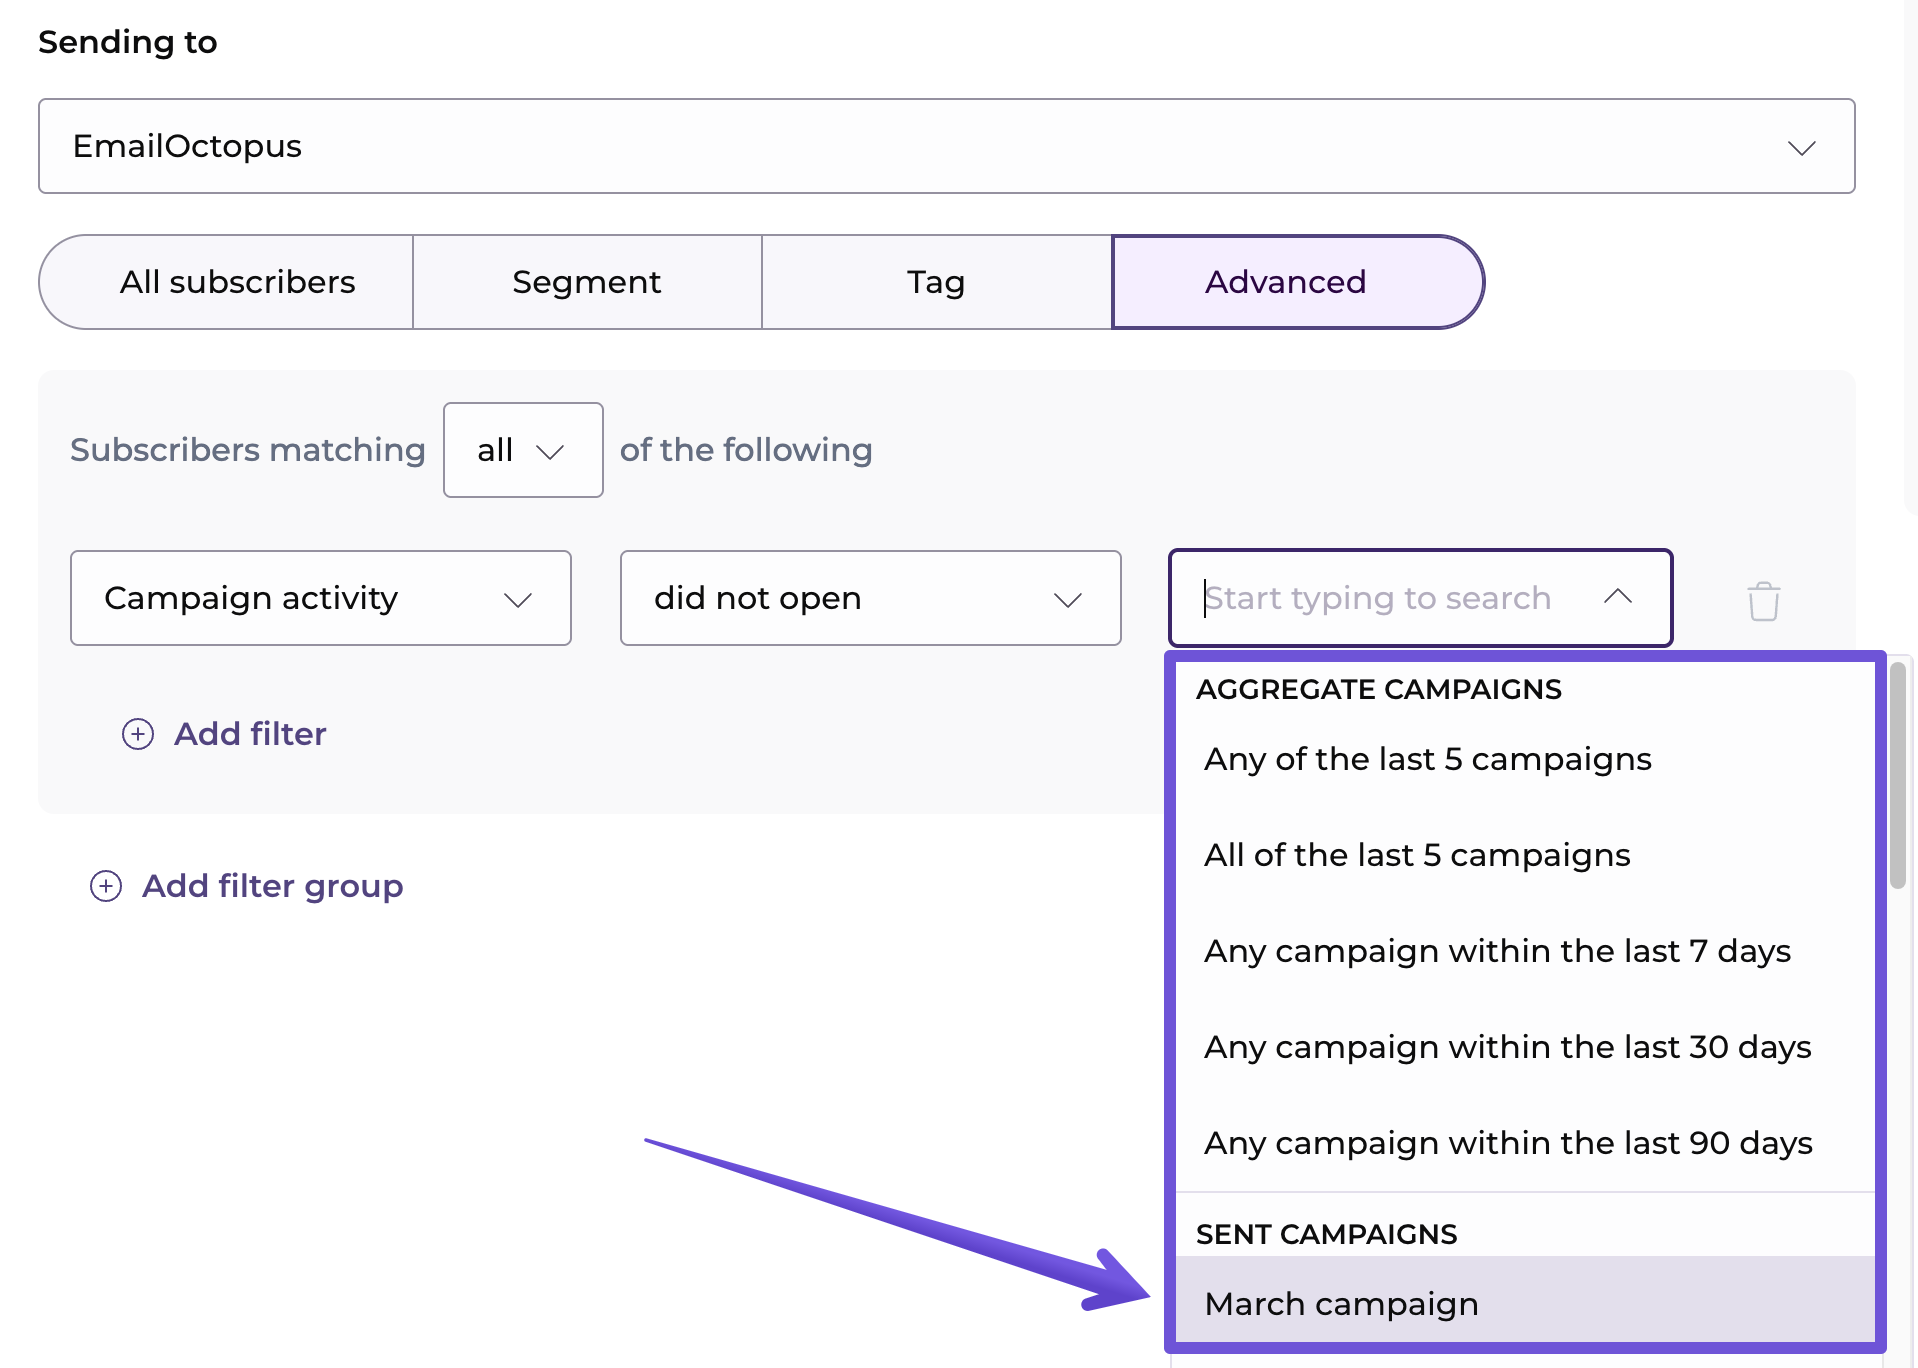Type in the campaign search field

(x=1390, y=598)
